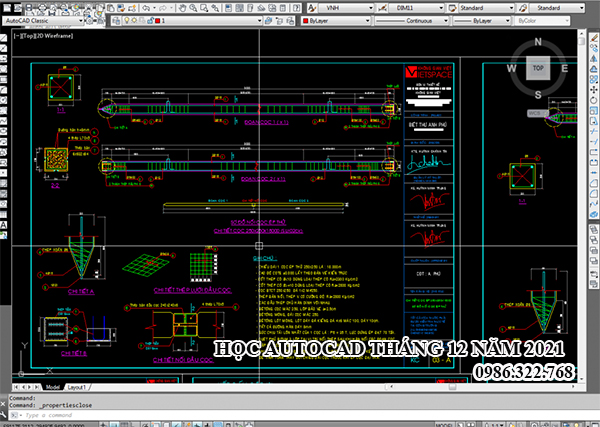
Task: Expand the Undo history arrow
Action: (x=154, y=8)
